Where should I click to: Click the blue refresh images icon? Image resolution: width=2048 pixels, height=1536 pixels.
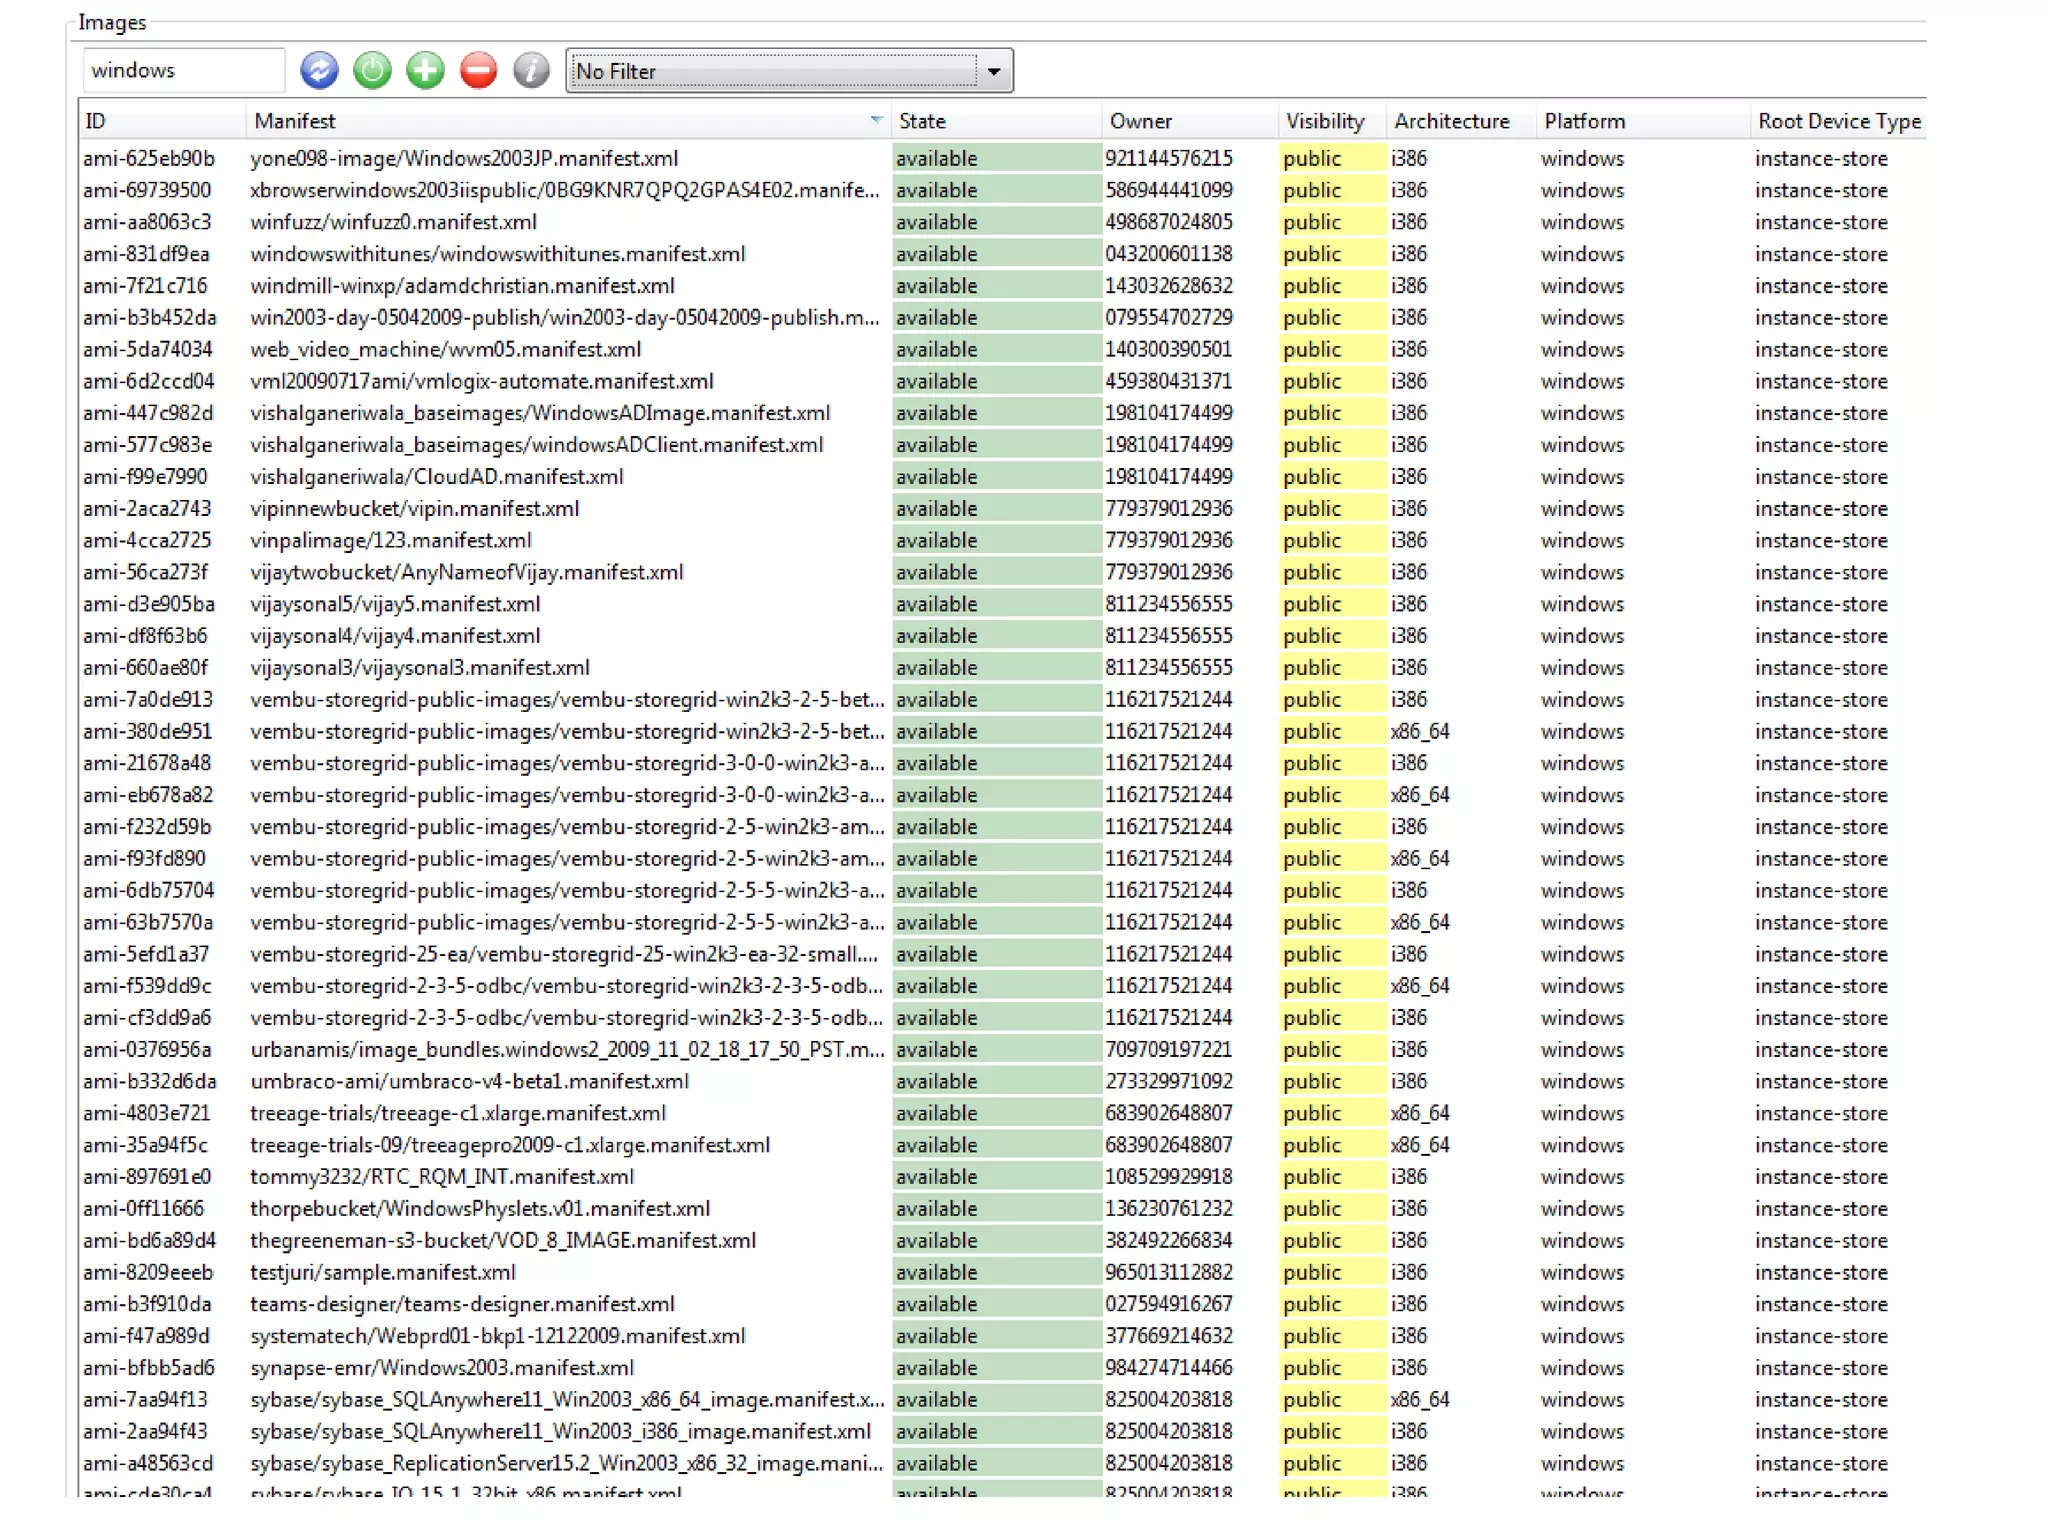(319, 71)
